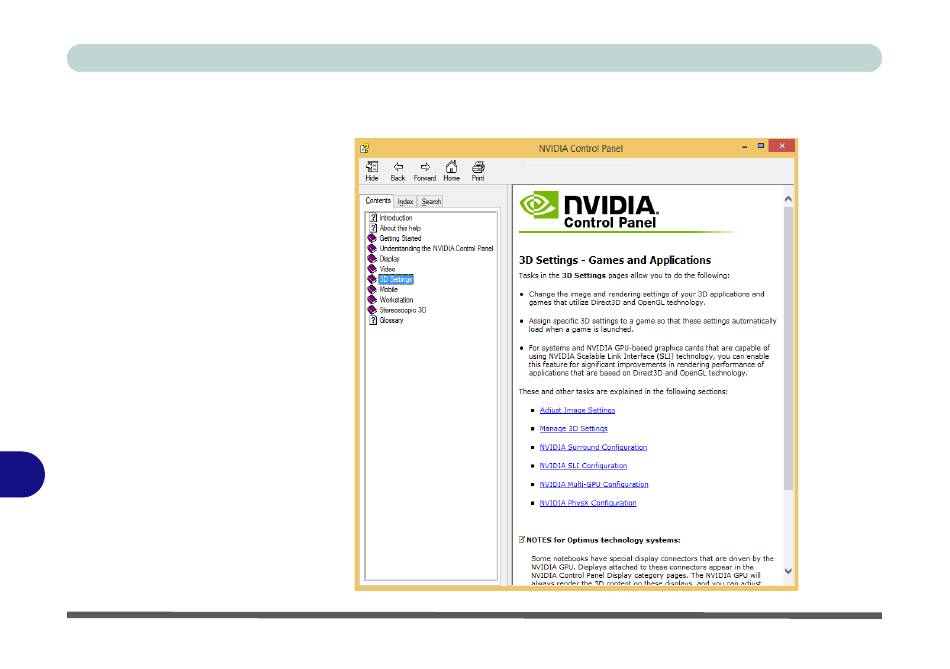Image resolution: width=950 pixels, height=669 pixels.
Task: Click the Introduction help page icon
Action: point(373,218)
